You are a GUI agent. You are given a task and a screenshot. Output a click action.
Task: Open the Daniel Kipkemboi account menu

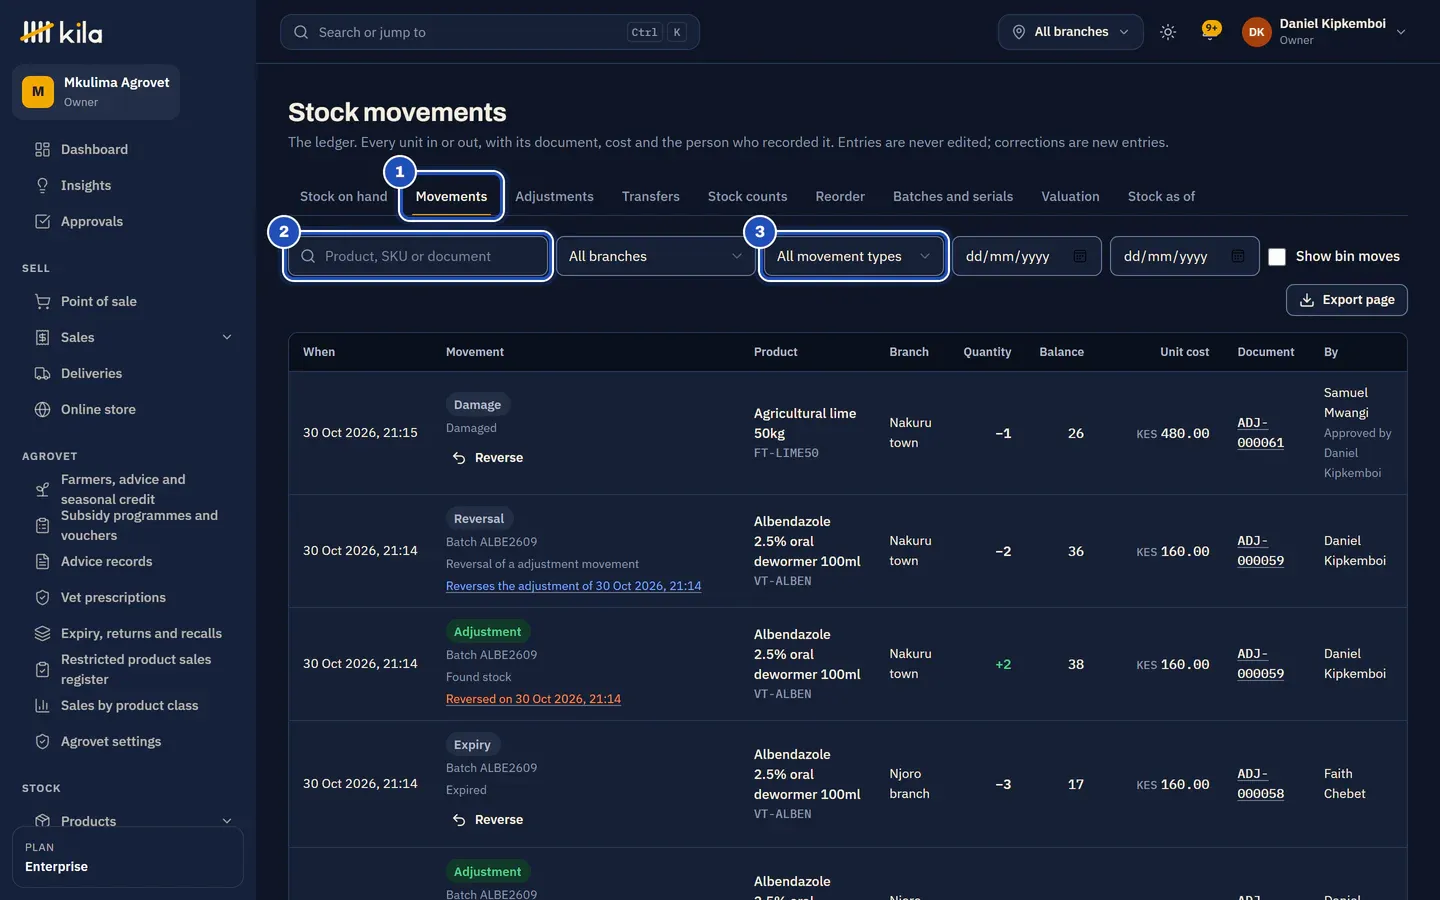click(x=1324, y=32)
